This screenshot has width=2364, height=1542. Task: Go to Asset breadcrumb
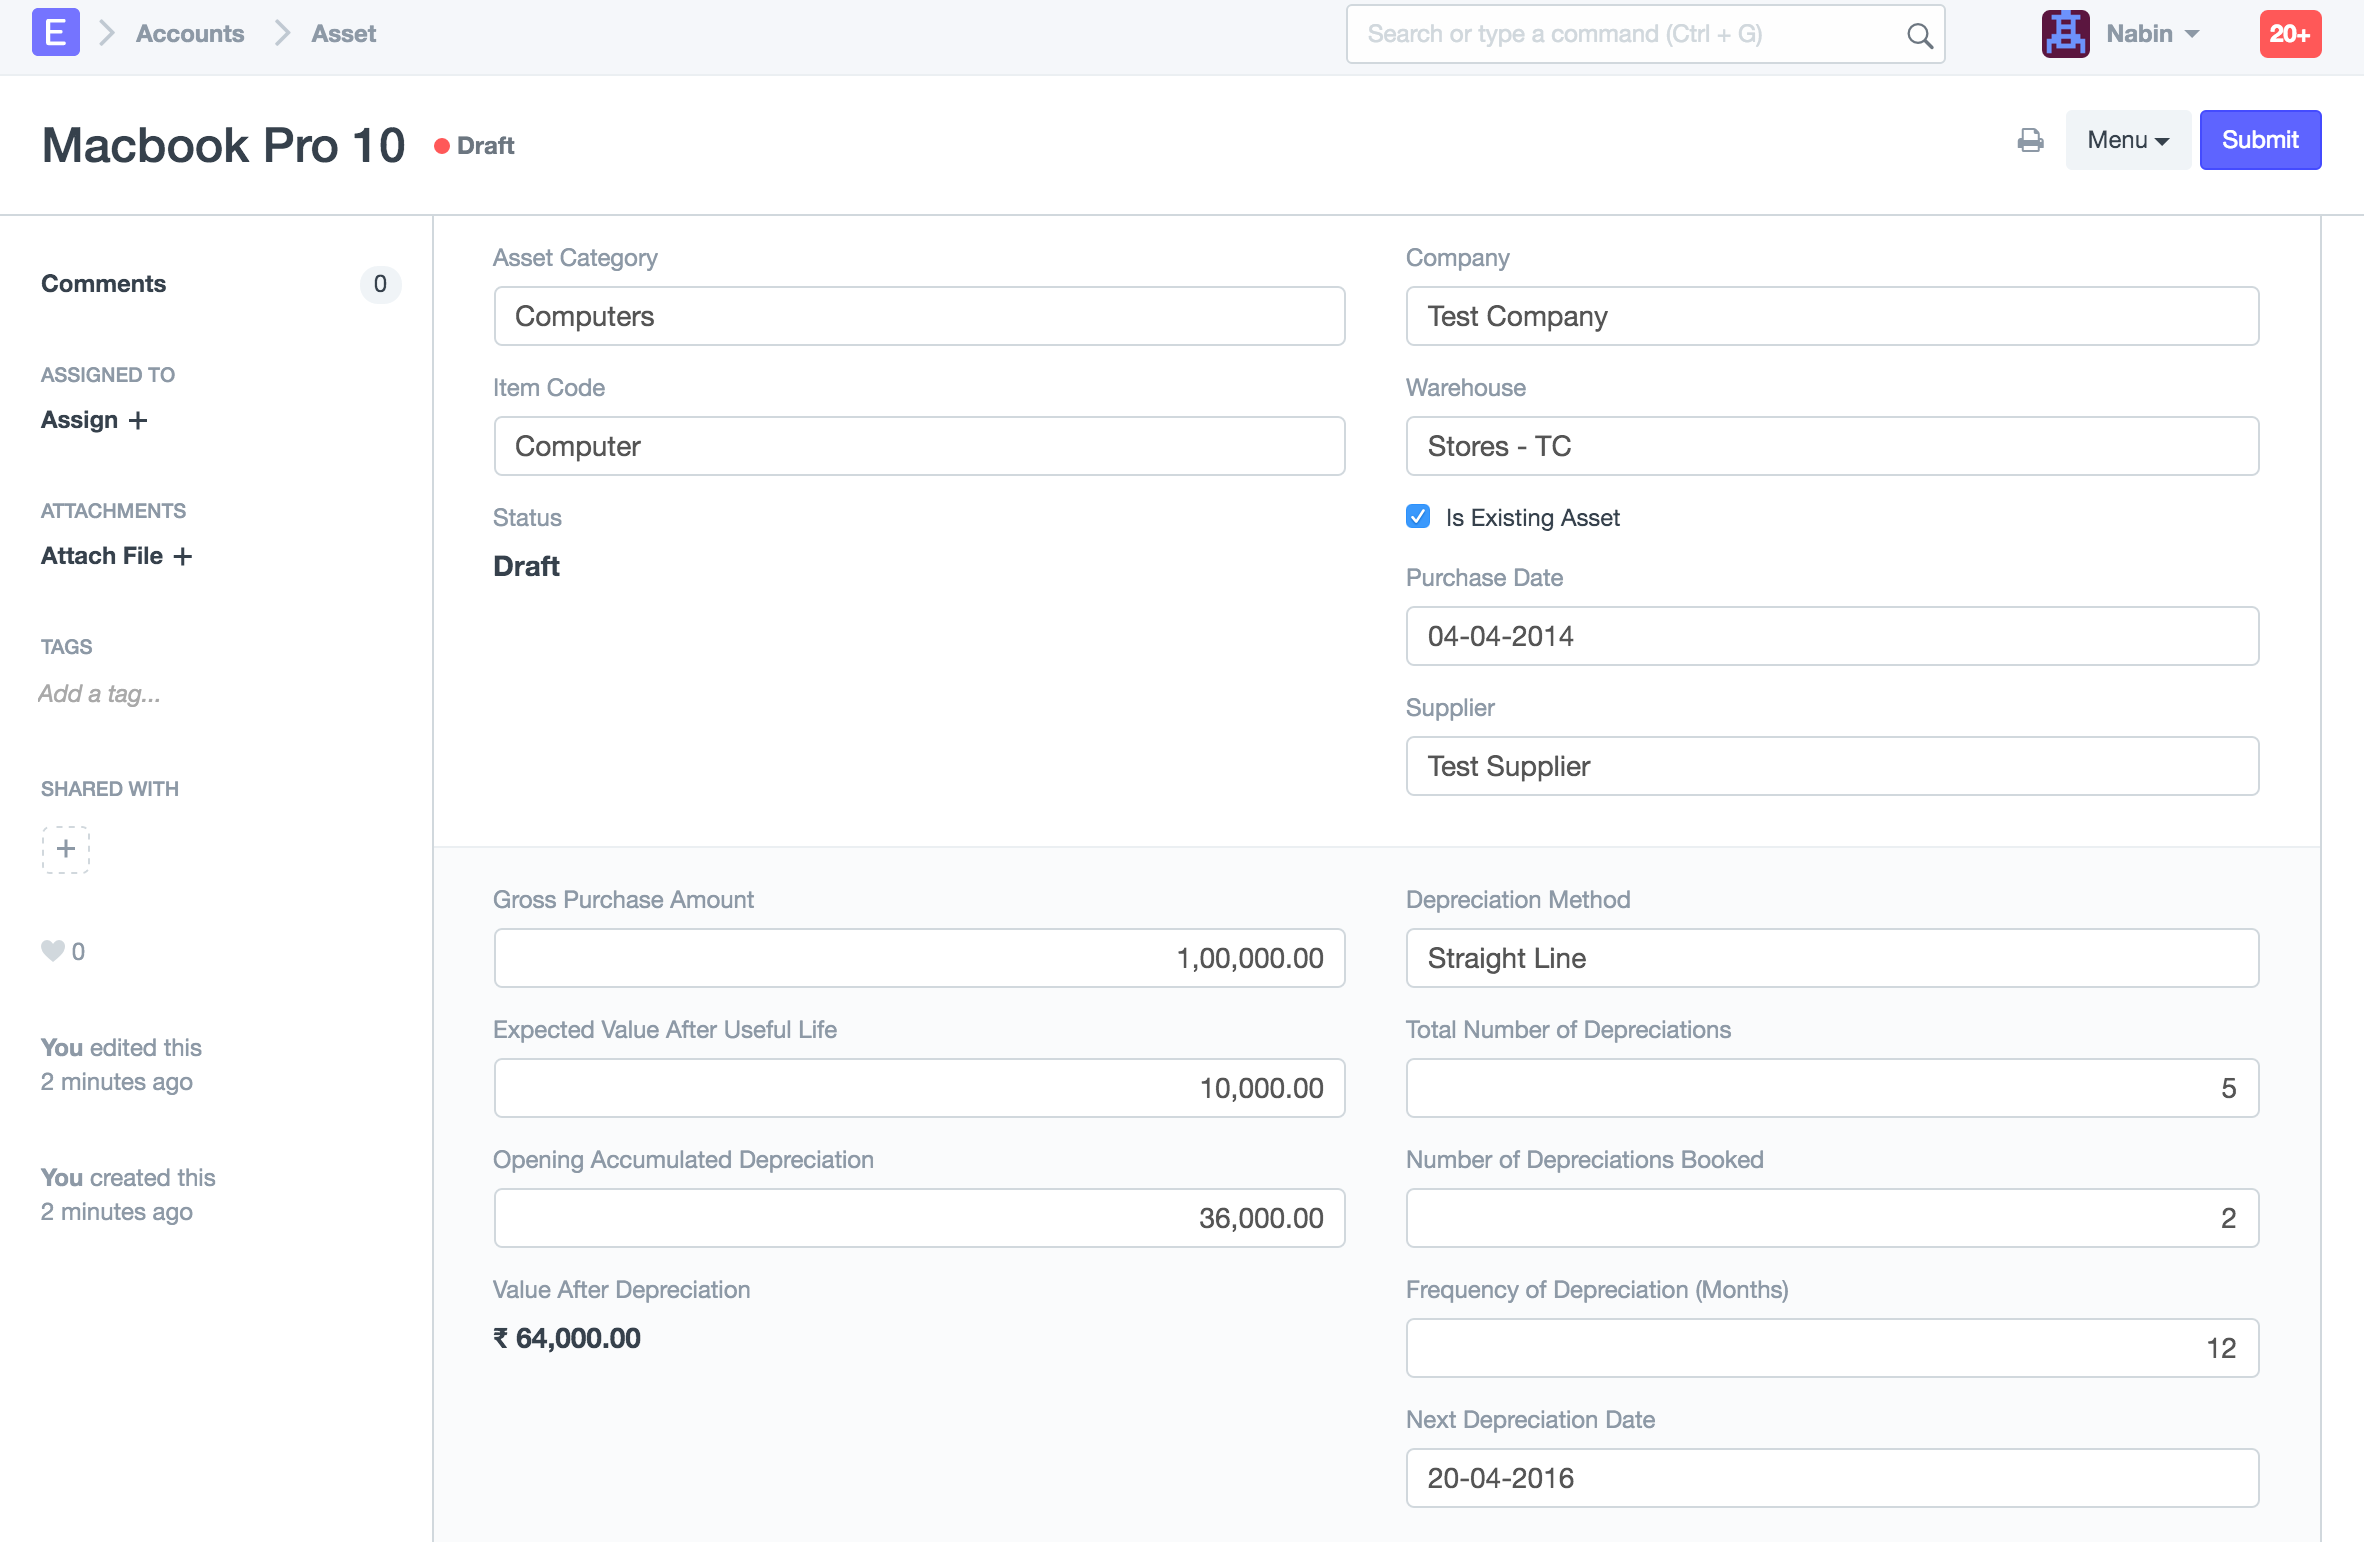pos(343,34)
